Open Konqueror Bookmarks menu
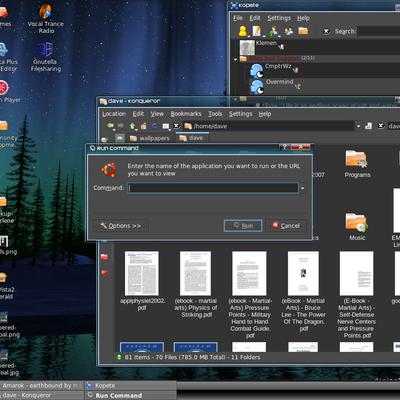Screen dimensions: 400x400 click(x=186, y=114)
